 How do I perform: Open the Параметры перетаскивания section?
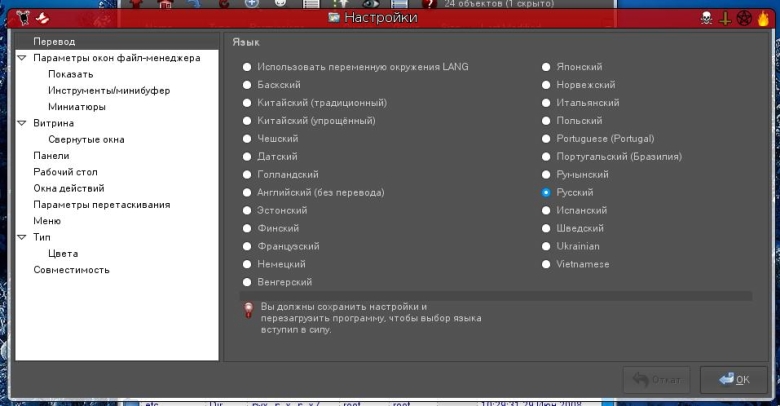(101, 205)
